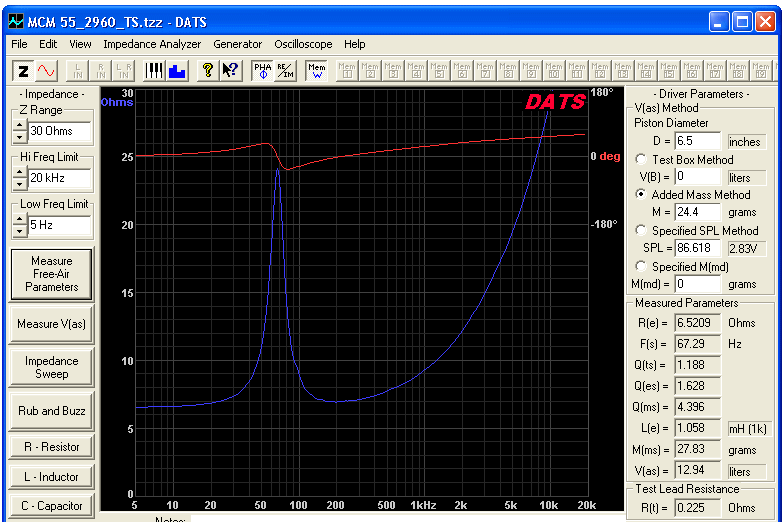784x522 pixels.
Task: Open the View menu
Action: (x=80, y=44)
